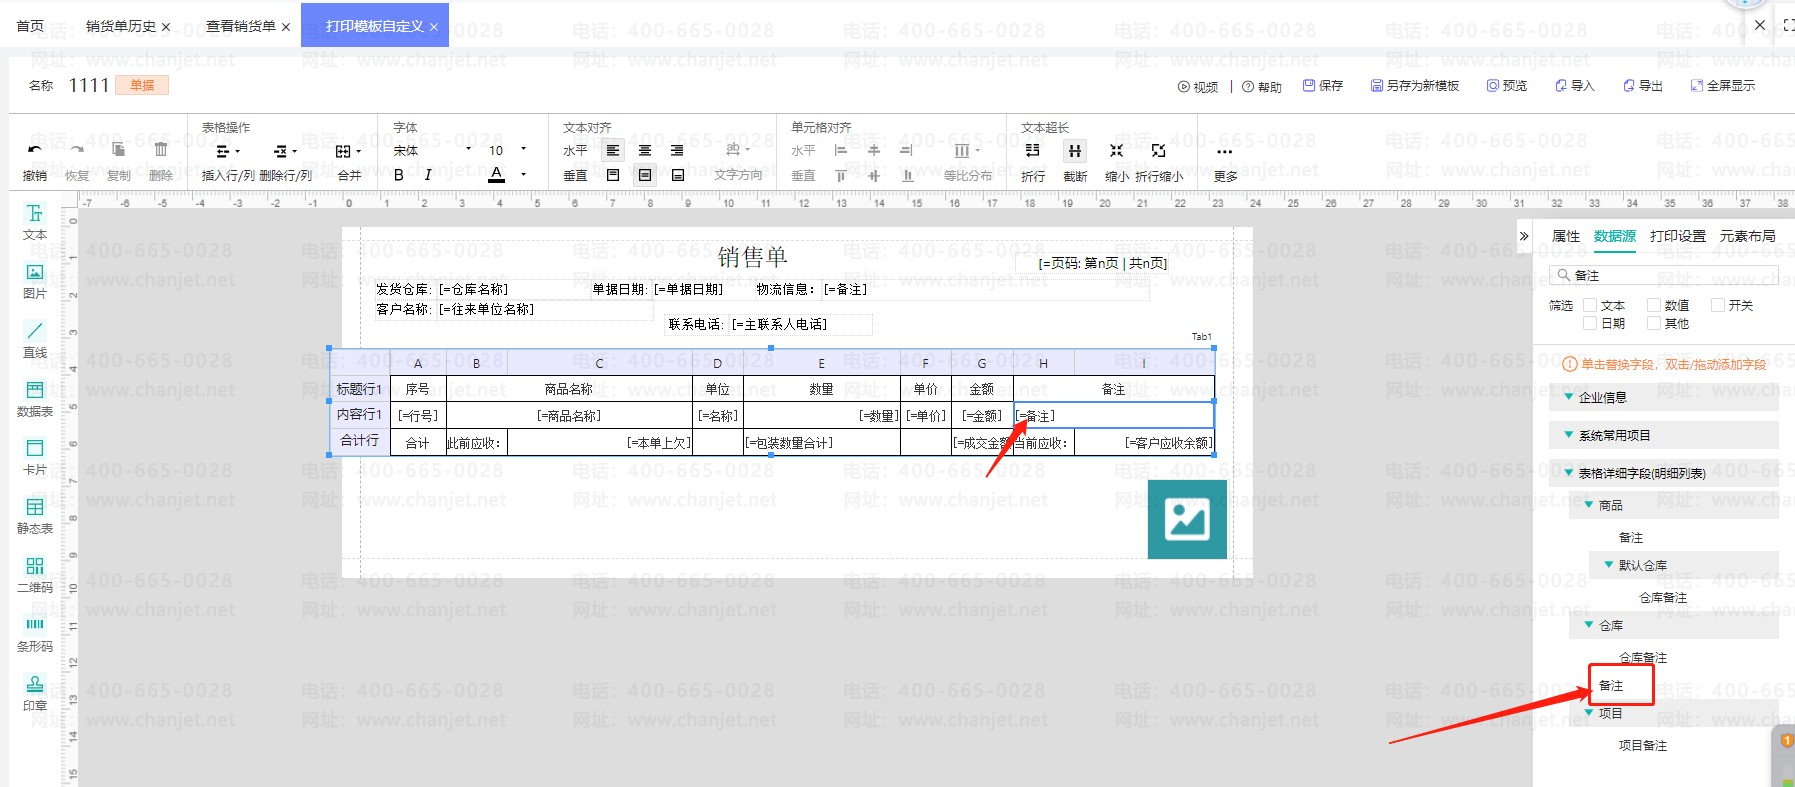1795x787 pixels.
Task: Select the [=备注] cell in content row
Action: pyautogui.click(x=1114, y=415)
